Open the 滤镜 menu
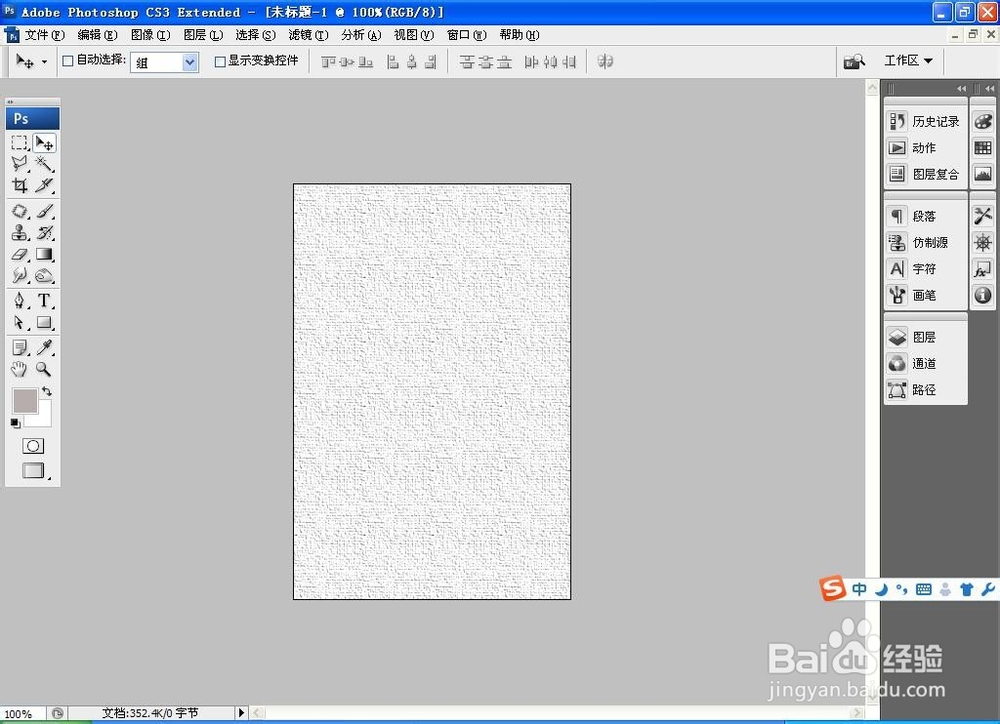1000x724 pixels. point(309,35)
